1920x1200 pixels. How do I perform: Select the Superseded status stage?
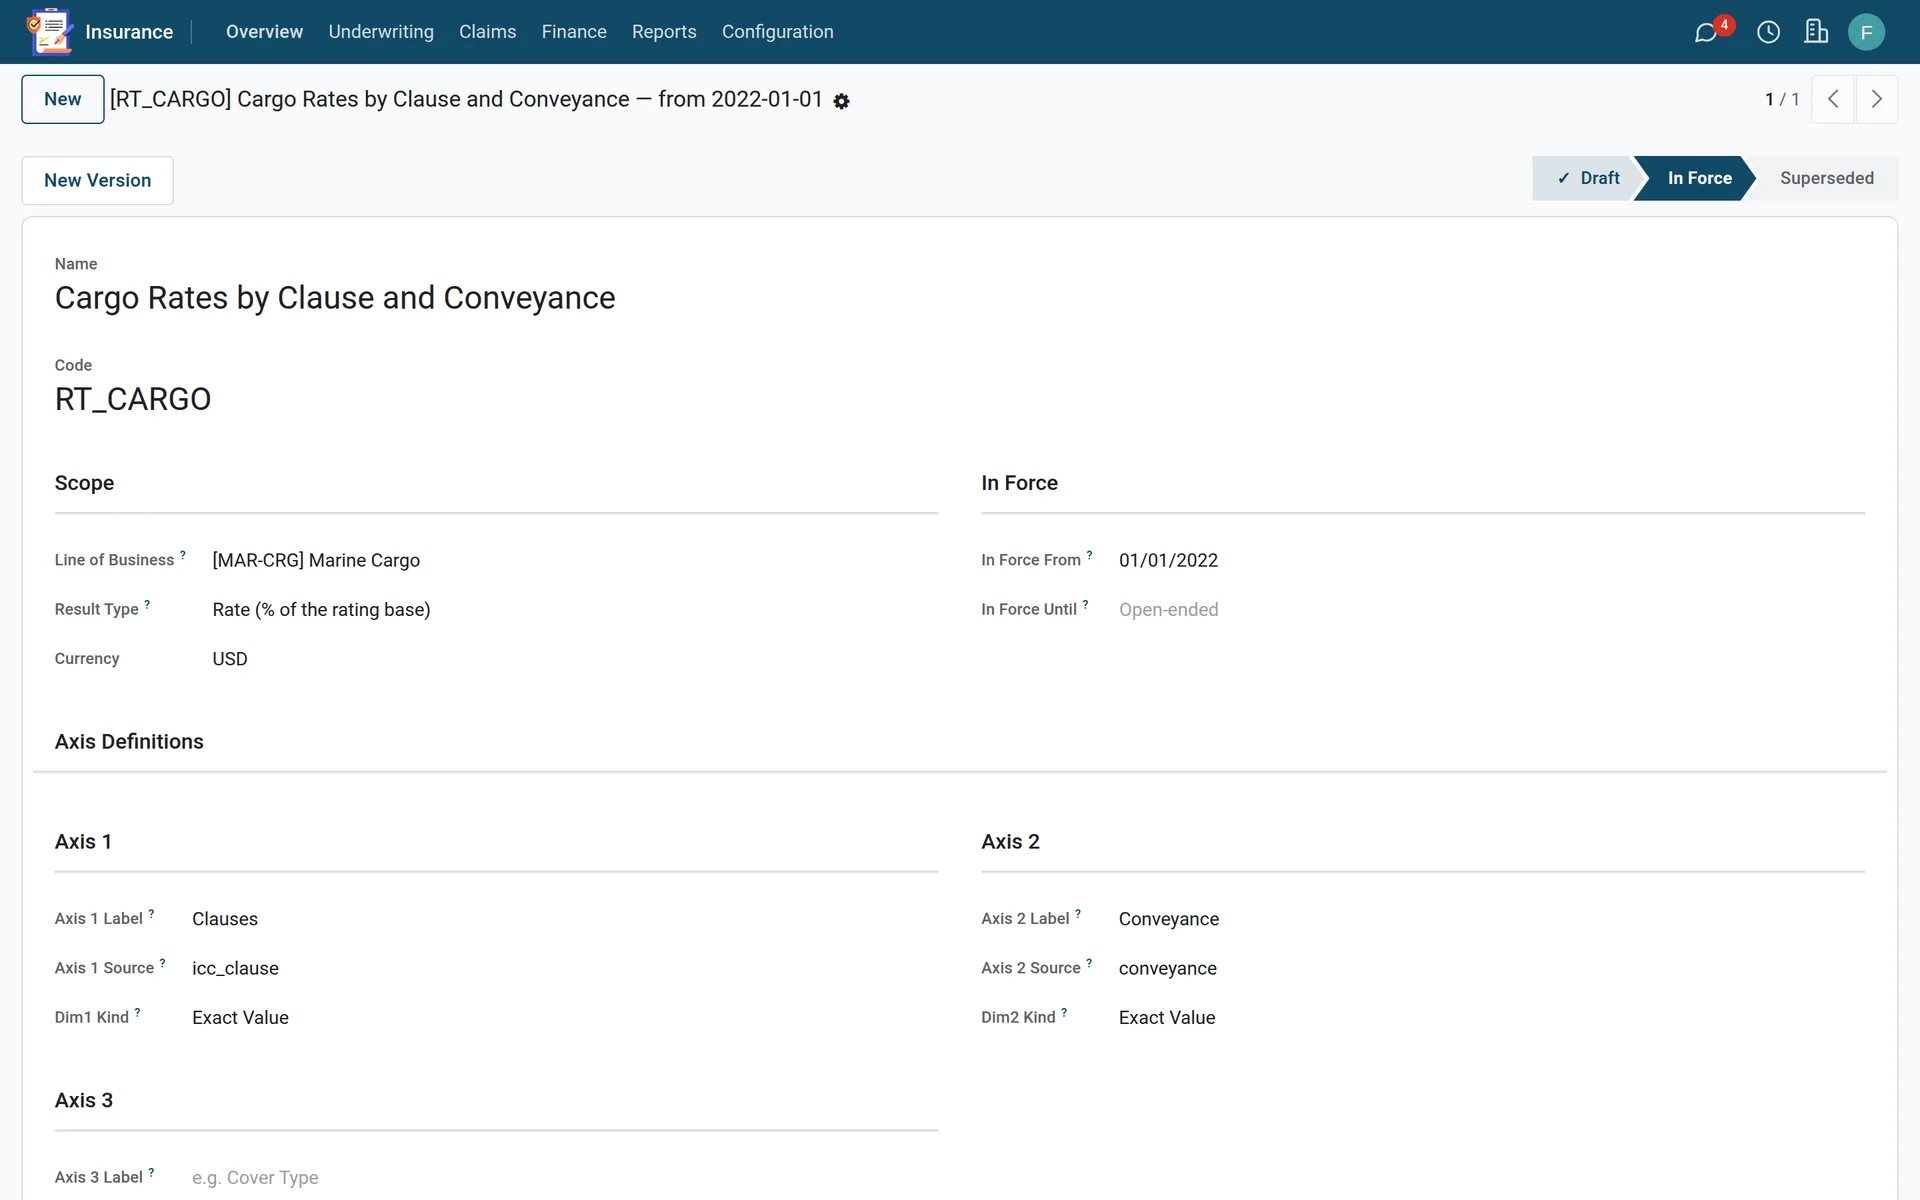(x=1826, y=178)
